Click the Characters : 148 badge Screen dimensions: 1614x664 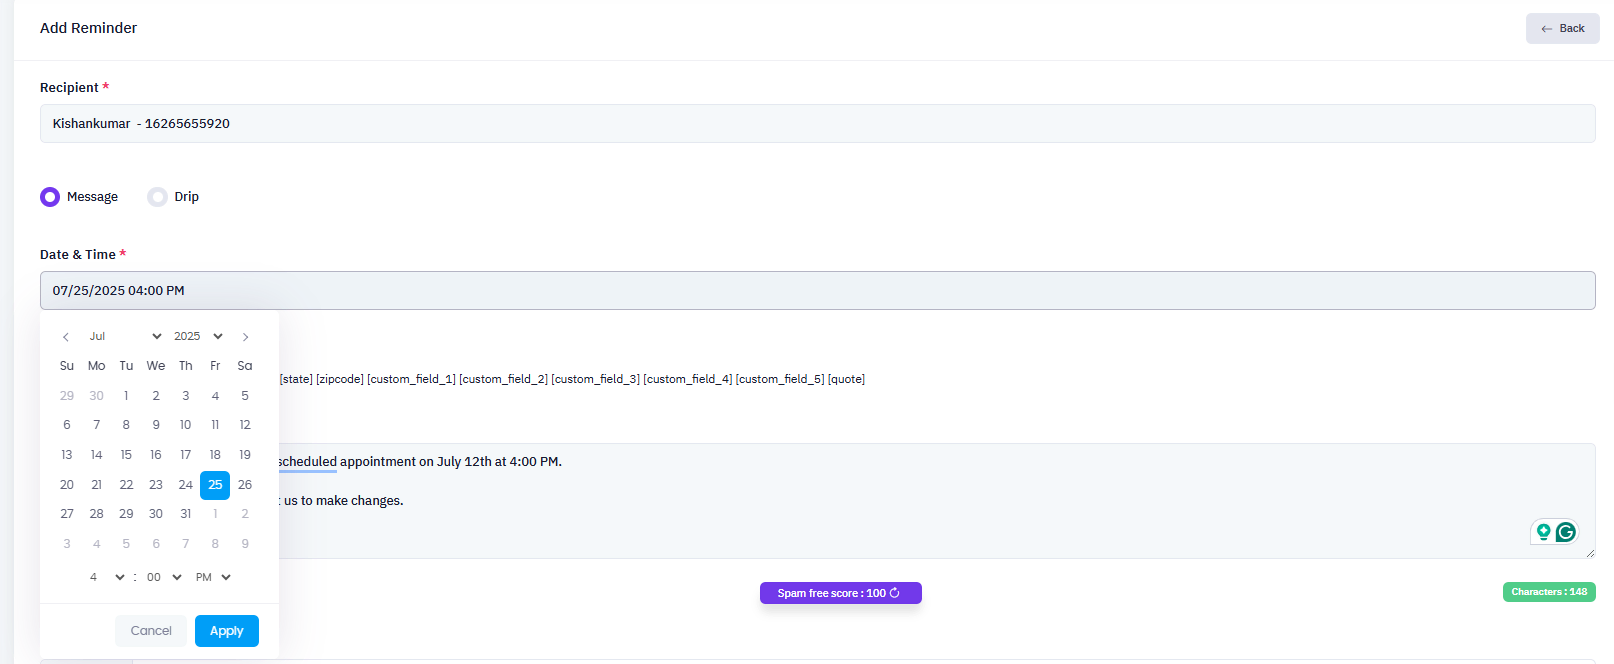[x=1549, y=592]
